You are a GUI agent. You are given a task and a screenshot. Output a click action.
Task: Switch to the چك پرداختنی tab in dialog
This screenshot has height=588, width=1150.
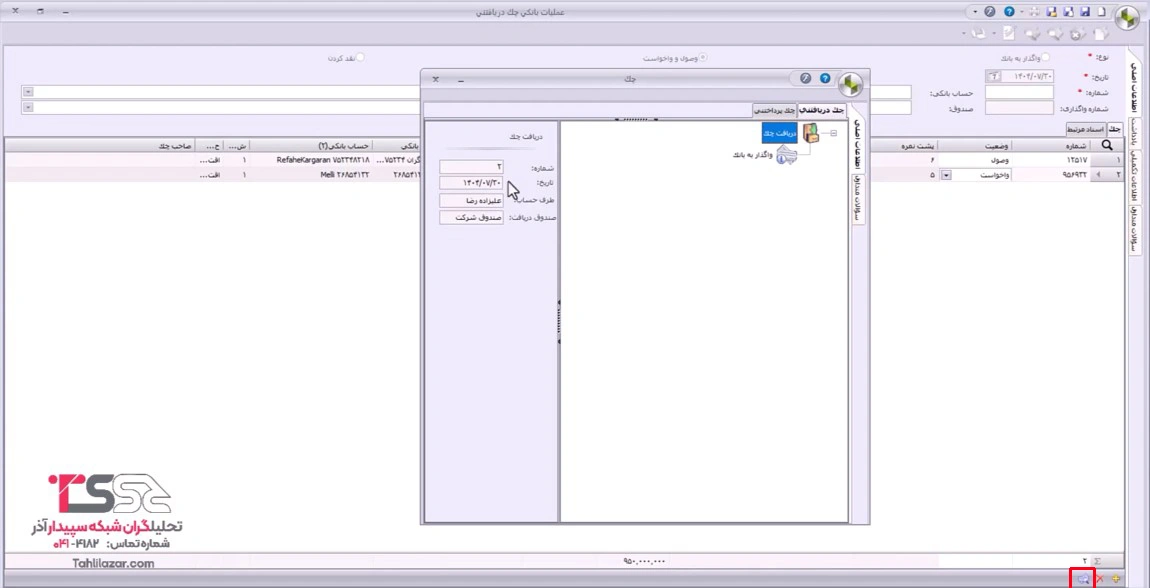point(775,111)
